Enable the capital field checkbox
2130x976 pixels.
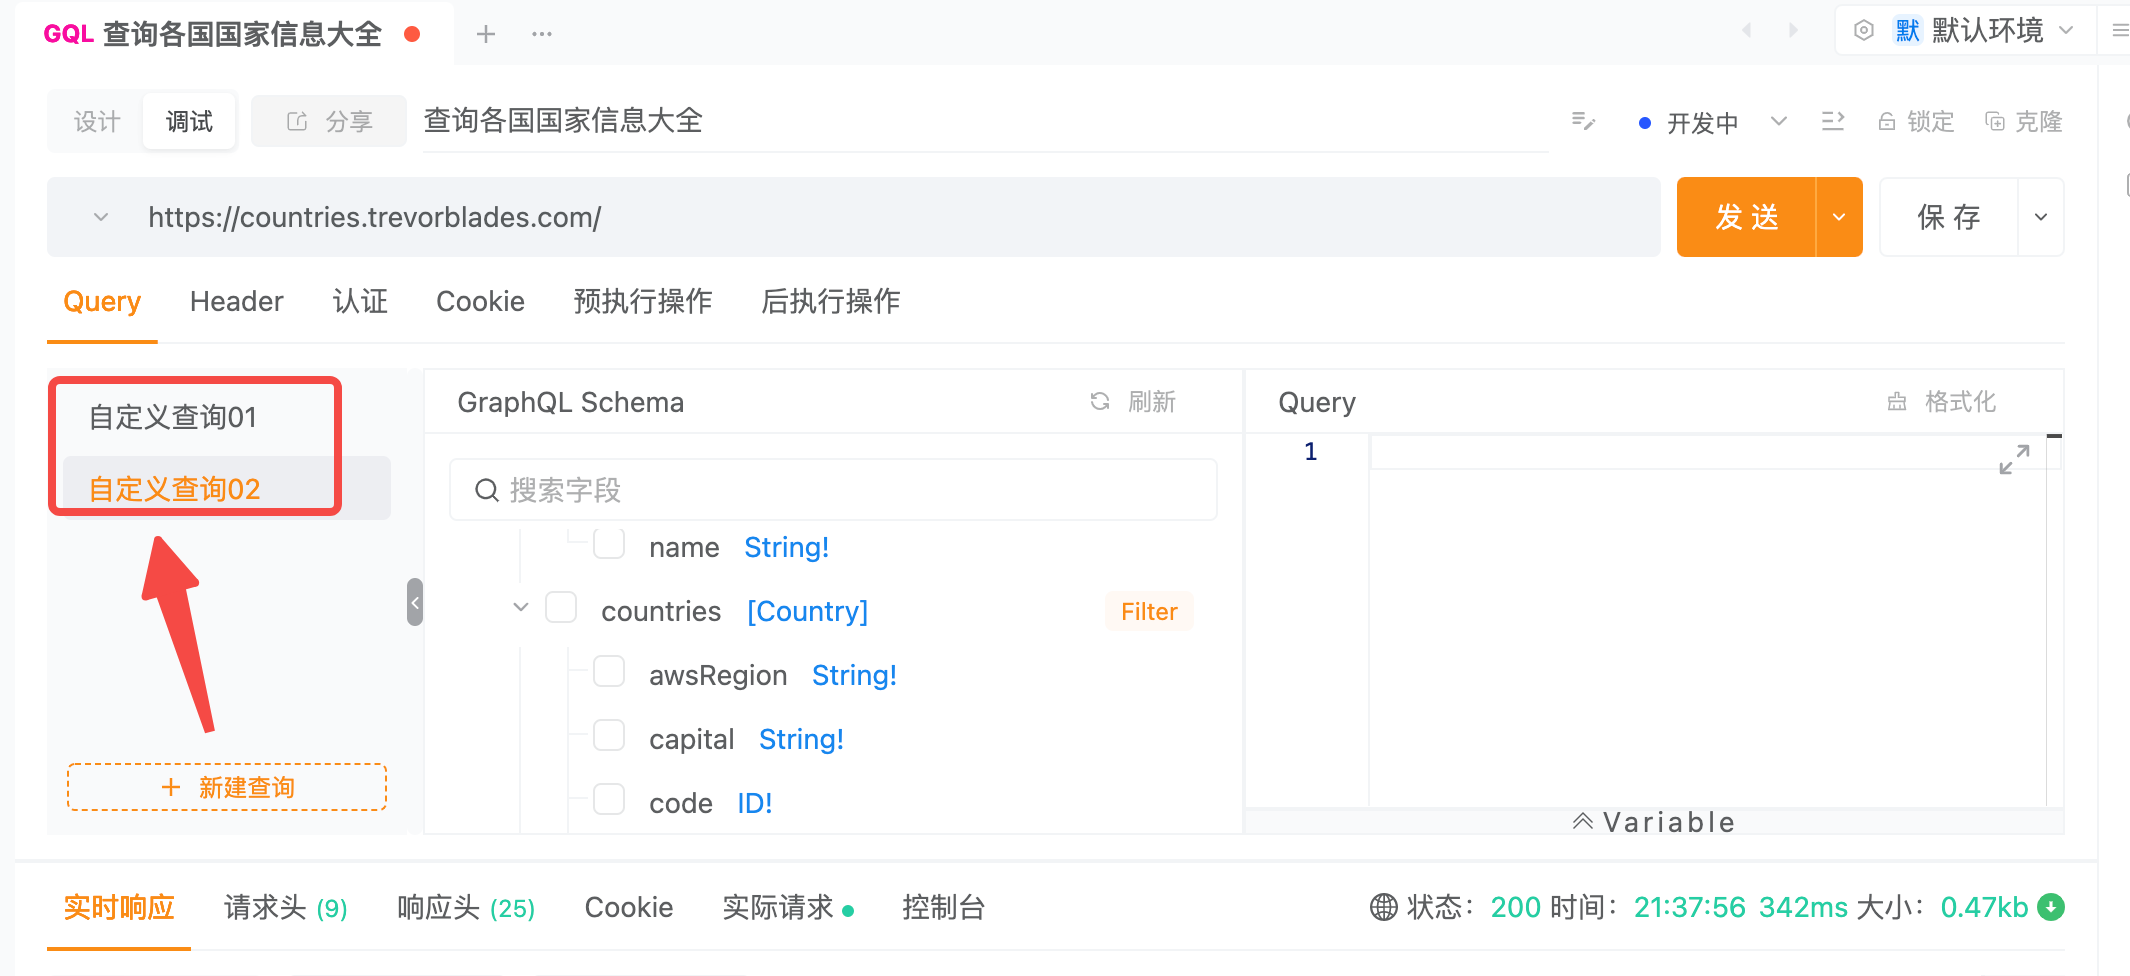point(609,735)
